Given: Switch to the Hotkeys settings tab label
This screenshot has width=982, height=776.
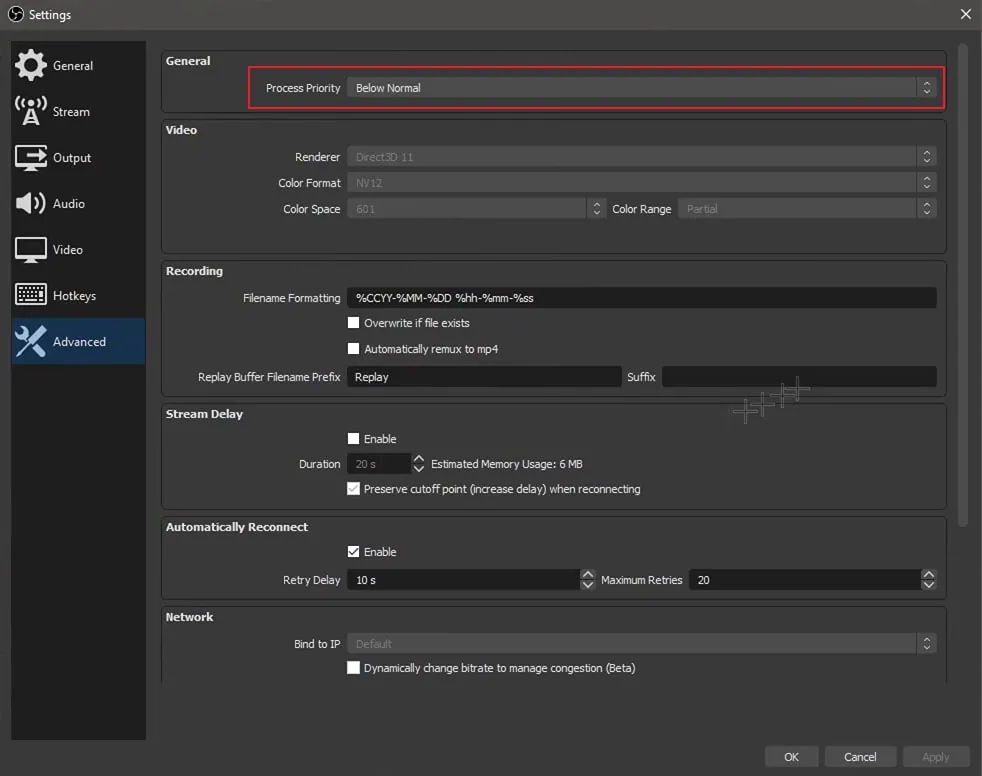Looking at the screenshot, I should click(x=74, y=296).
